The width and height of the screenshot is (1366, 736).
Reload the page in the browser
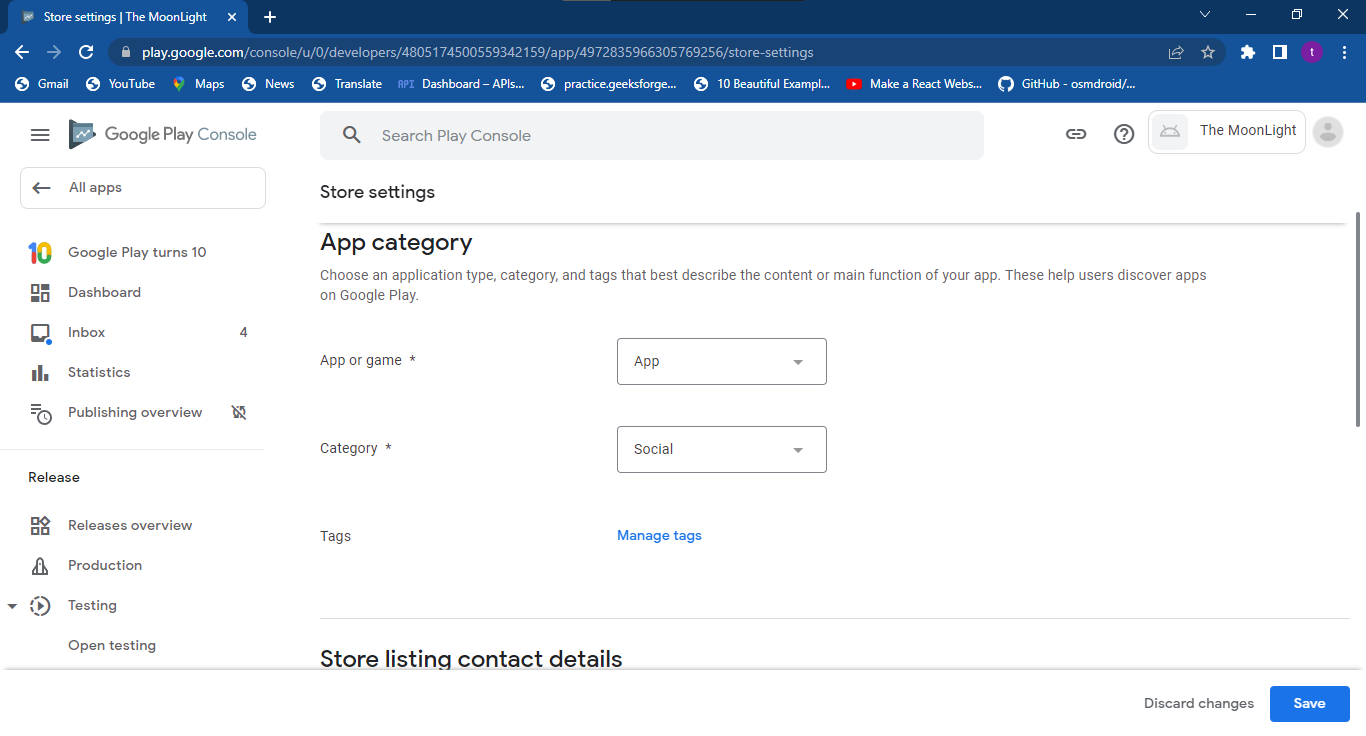86,52
